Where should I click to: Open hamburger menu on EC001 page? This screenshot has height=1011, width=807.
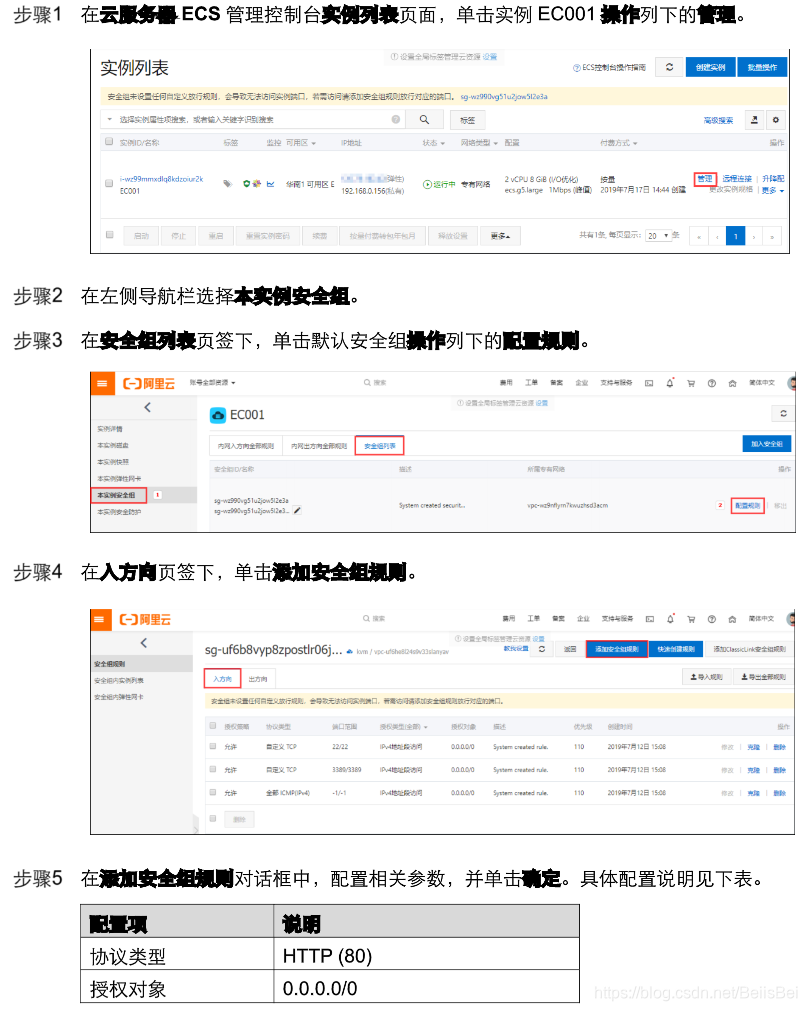[x=102, y=383]
